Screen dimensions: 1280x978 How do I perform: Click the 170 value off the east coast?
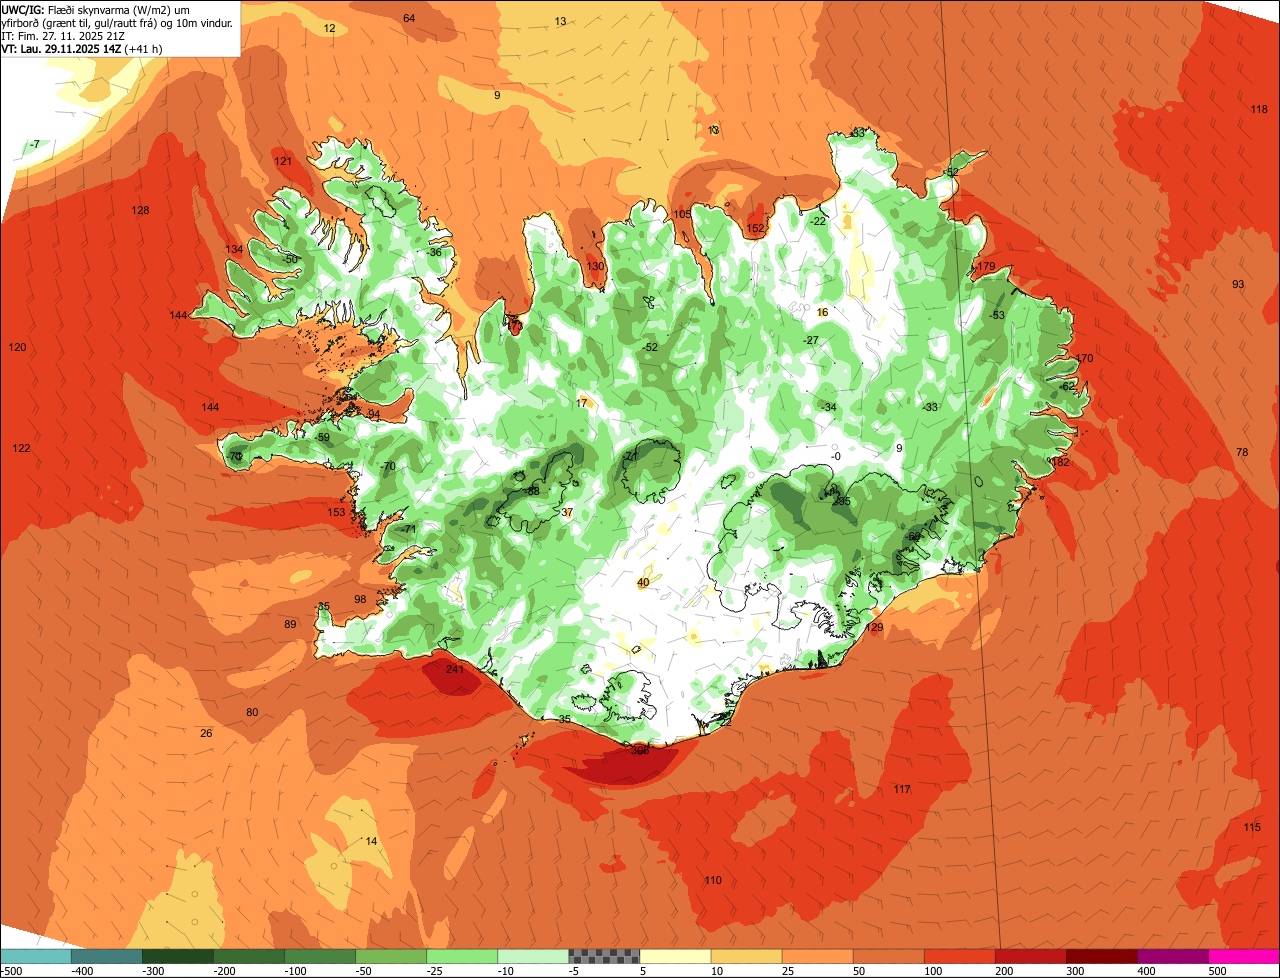coord(1085,359)
